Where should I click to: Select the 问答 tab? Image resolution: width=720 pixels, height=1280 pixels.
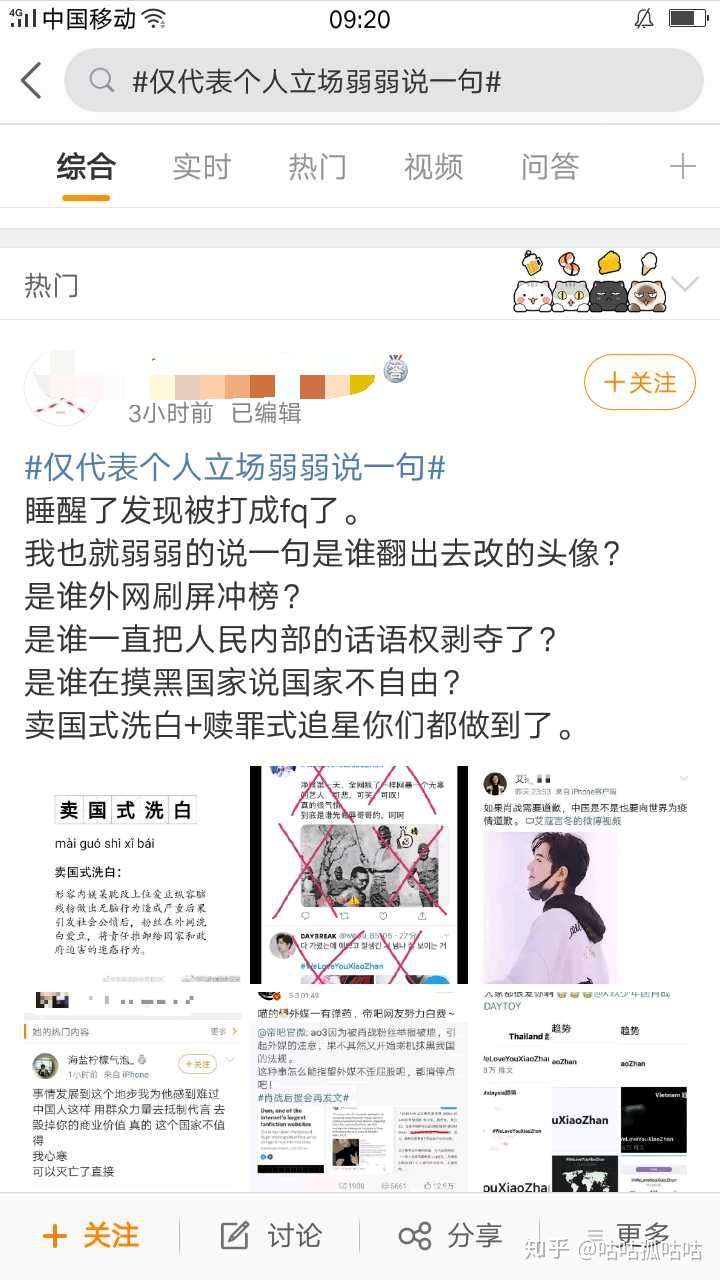coord(549,167)
